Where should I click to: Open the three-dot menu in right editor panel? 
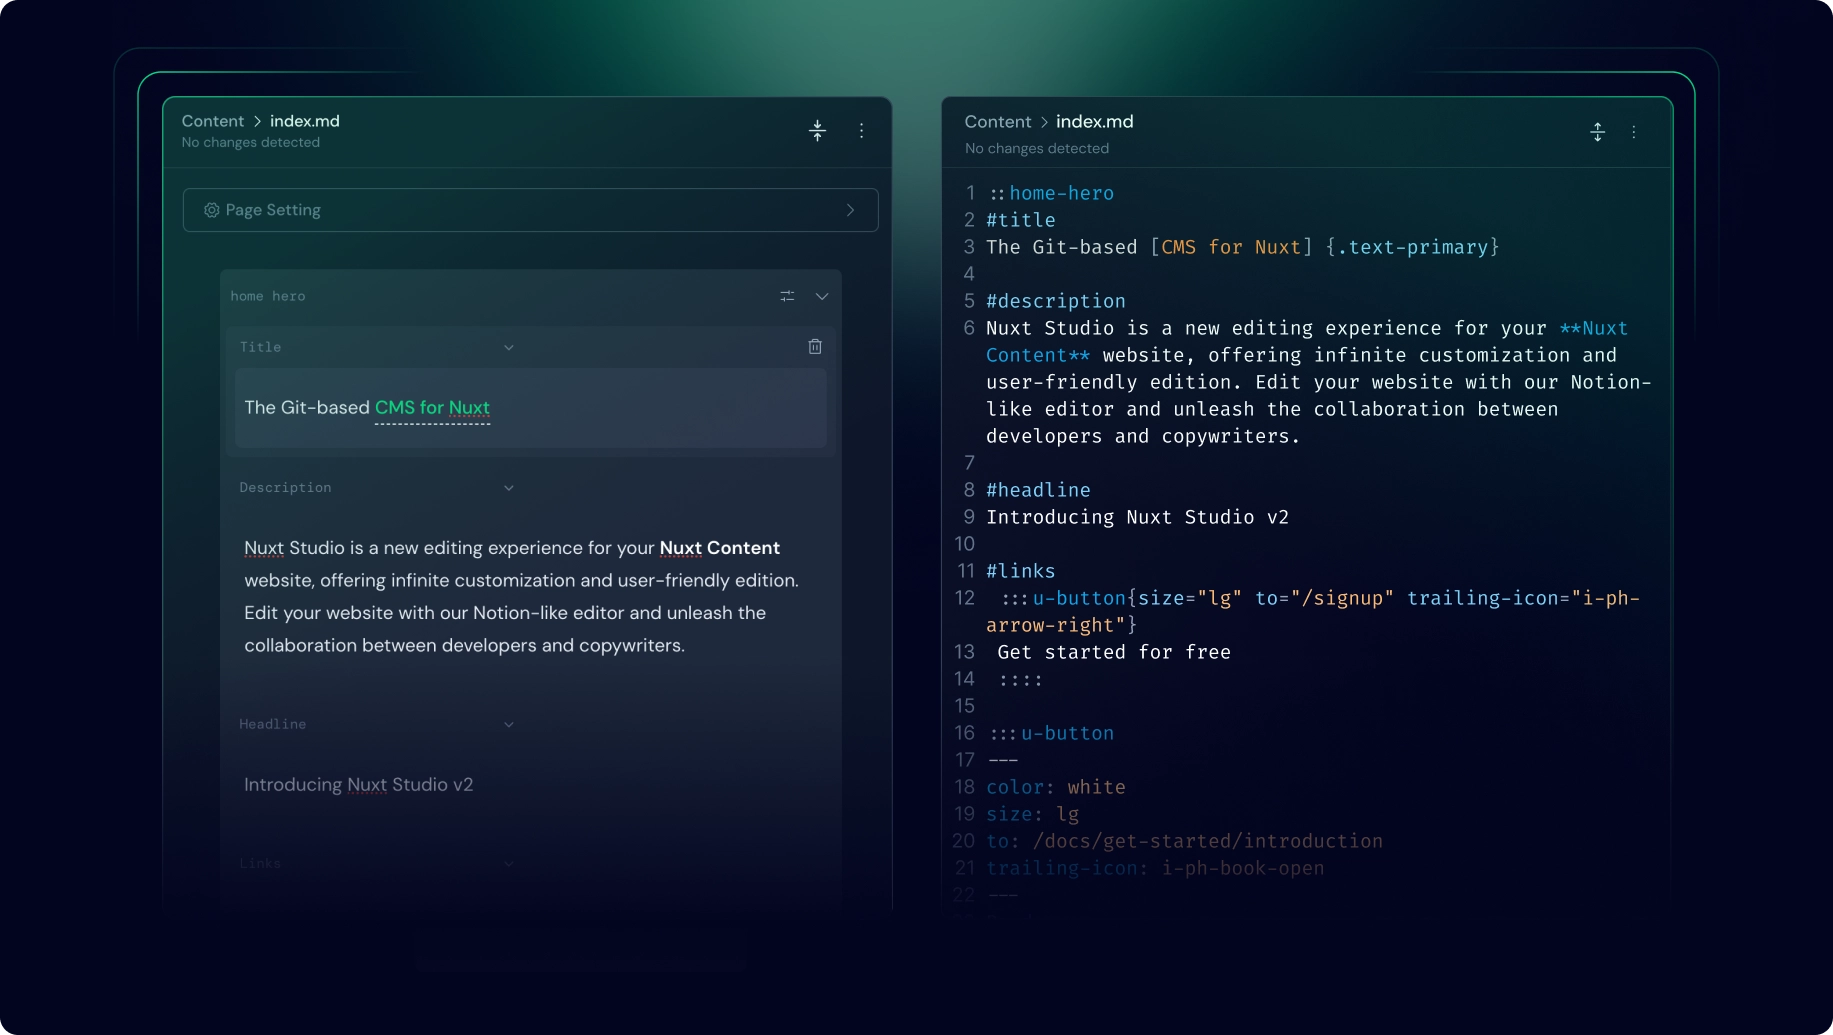pyautogui.click(x=1634, y=132)
